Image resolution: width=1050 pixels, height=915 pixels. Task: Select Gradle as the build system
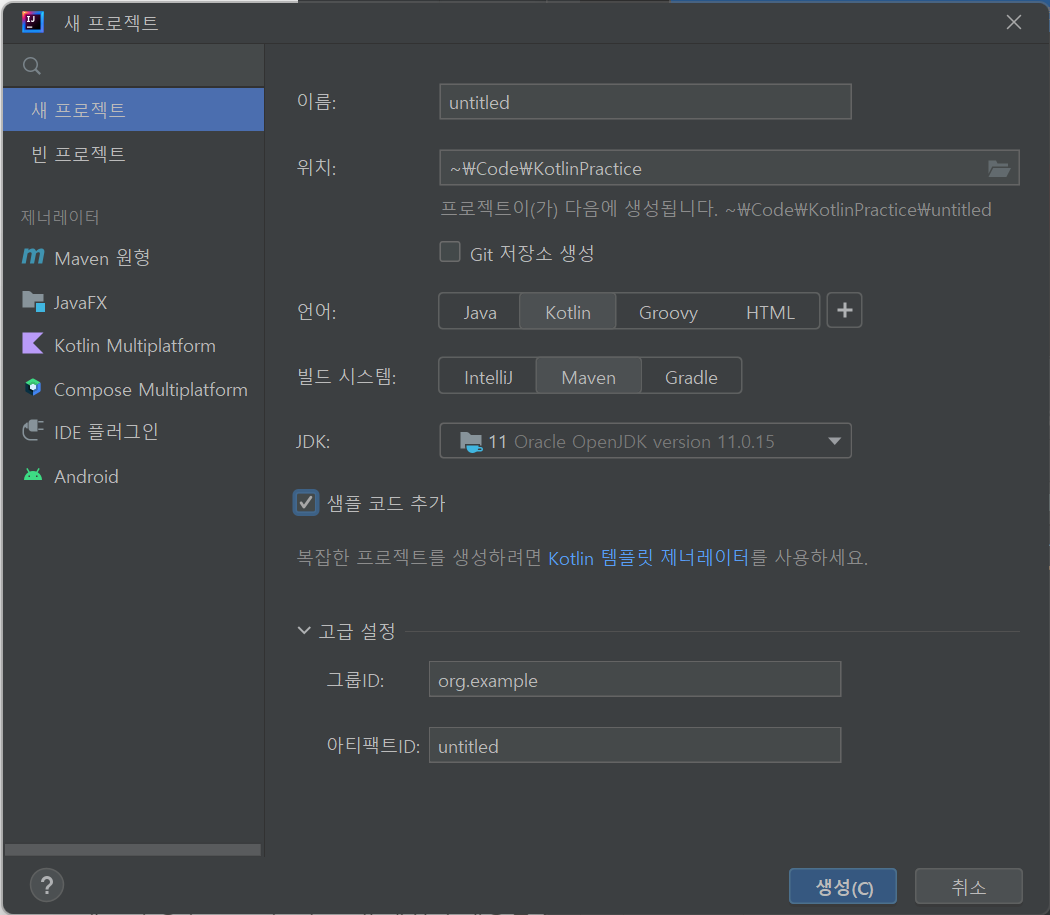pos(691,377)
